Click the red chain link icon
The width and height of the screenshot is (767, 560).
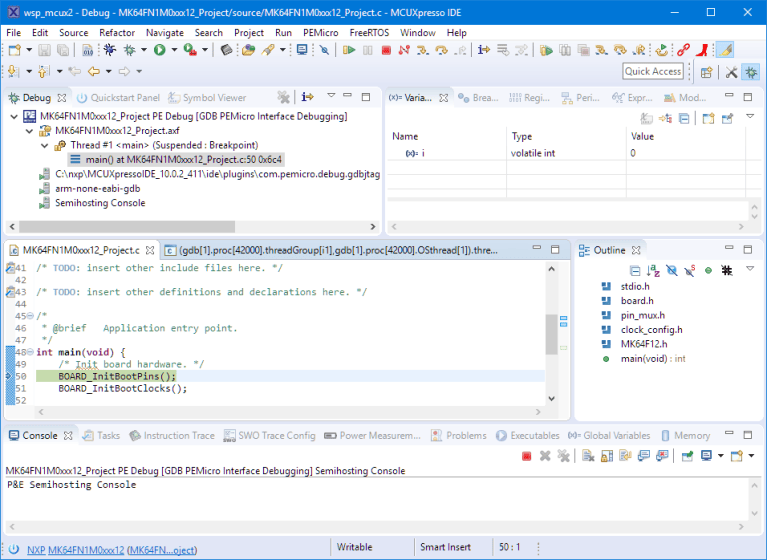point(684,50)
